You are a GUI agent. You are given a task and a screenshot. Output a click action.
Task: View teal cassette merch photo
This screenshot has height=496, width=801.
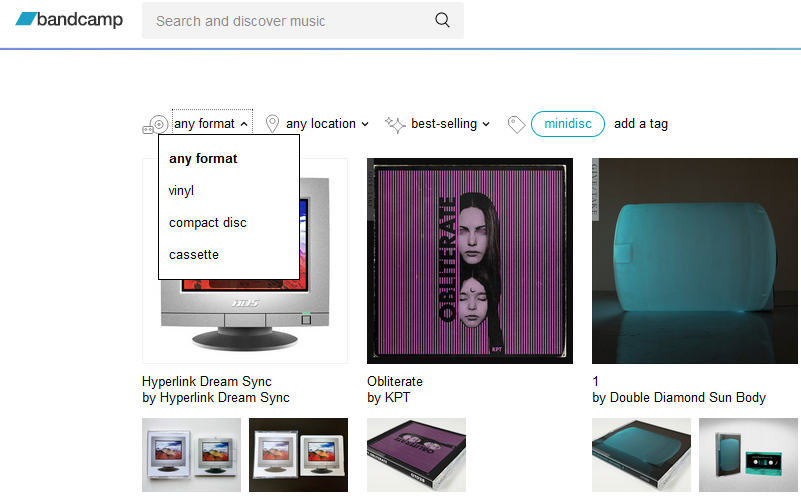pos(748,455)
